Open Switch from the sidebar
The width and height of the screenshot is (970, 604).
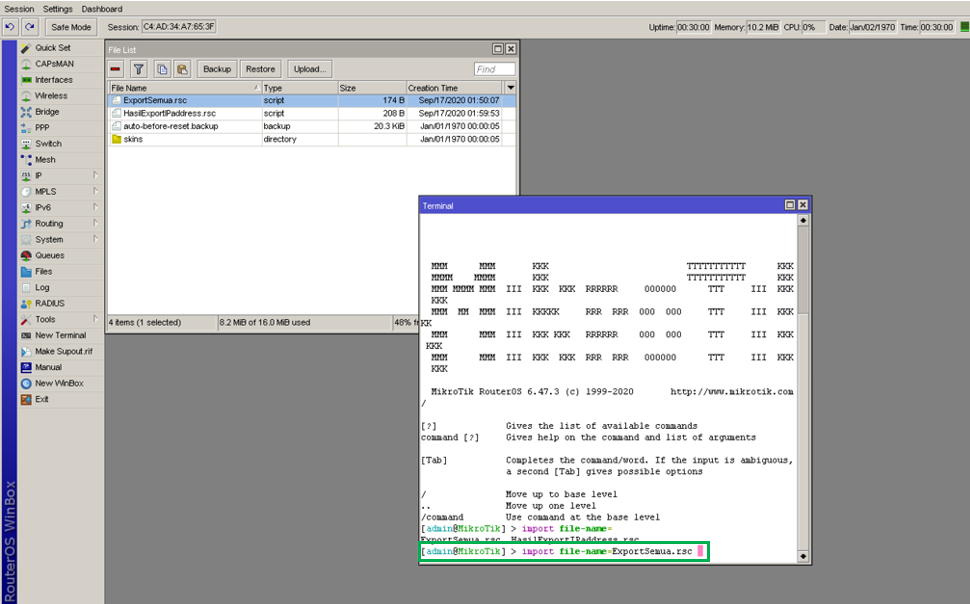[61, 144]
